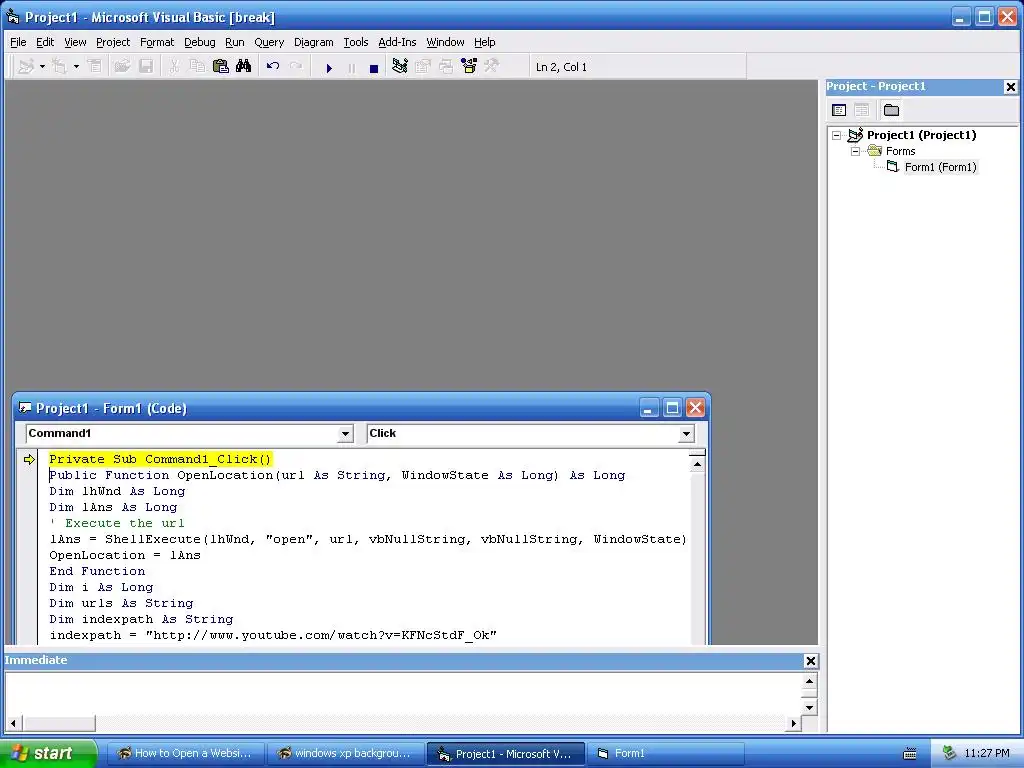Select Project1 (Project1) root tree item
Image resolution: width=1024 pixels, height=768 pixels.
click(921, 135)
